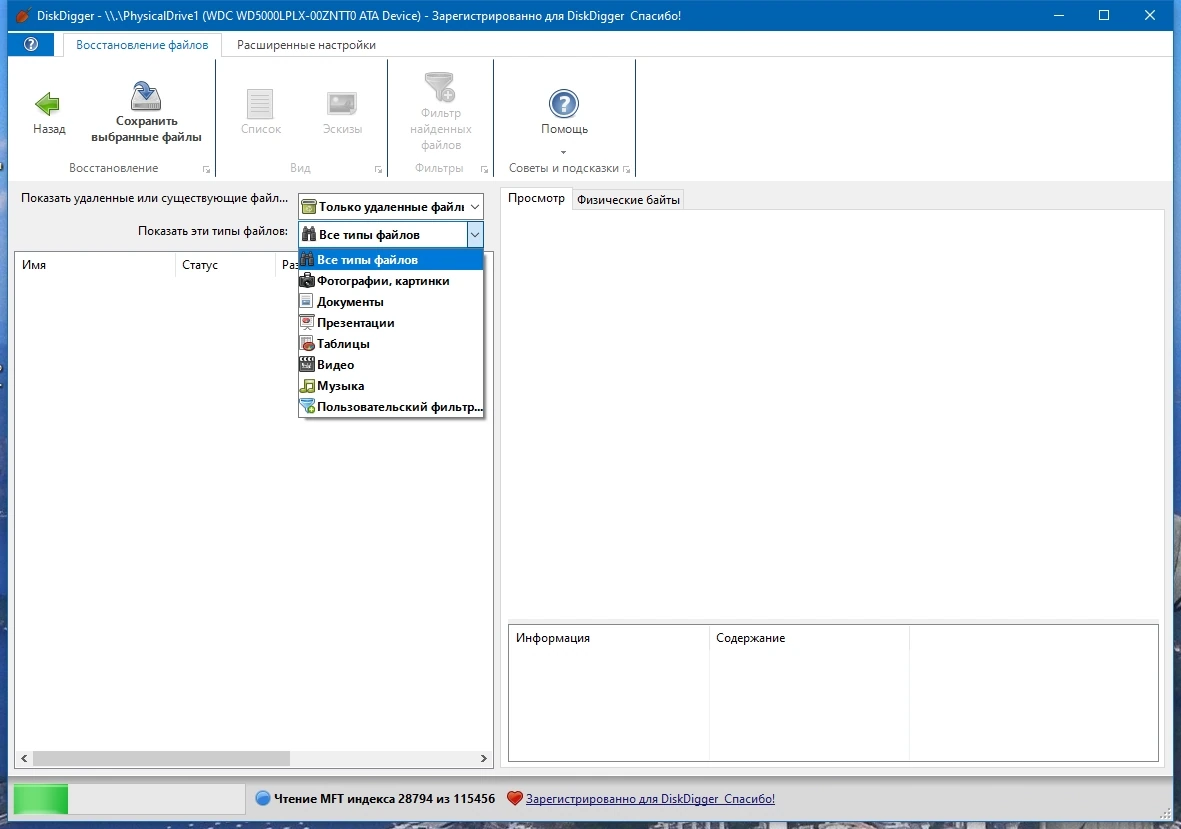Switch to Эскизы thumbnails view
Screen dimensions: 1181x829
[342, 113]
